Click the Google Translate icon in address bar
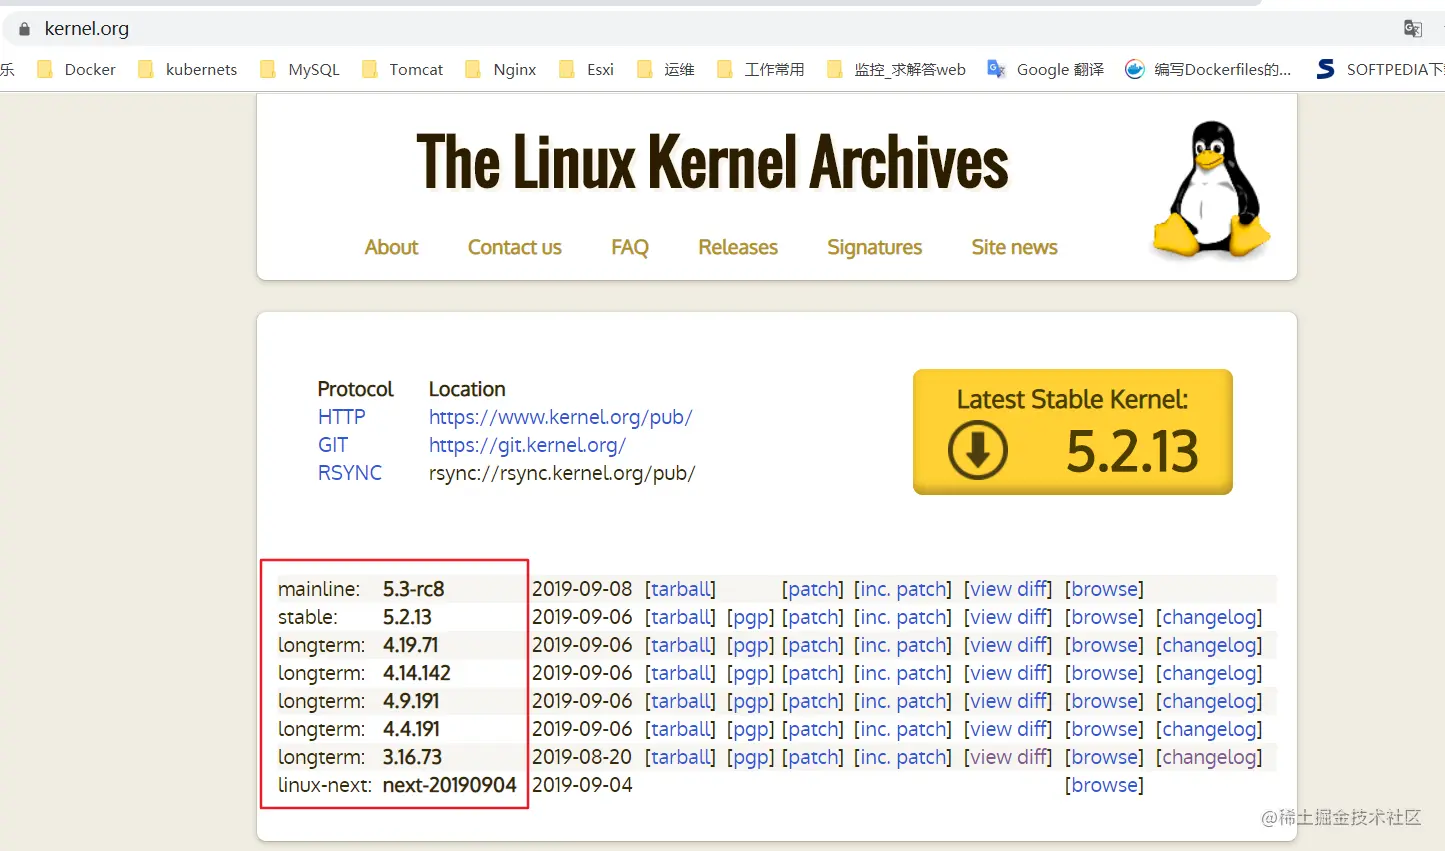Image resolution: width=1445 pixels, height=851 pixels. tap(1413, 29)
